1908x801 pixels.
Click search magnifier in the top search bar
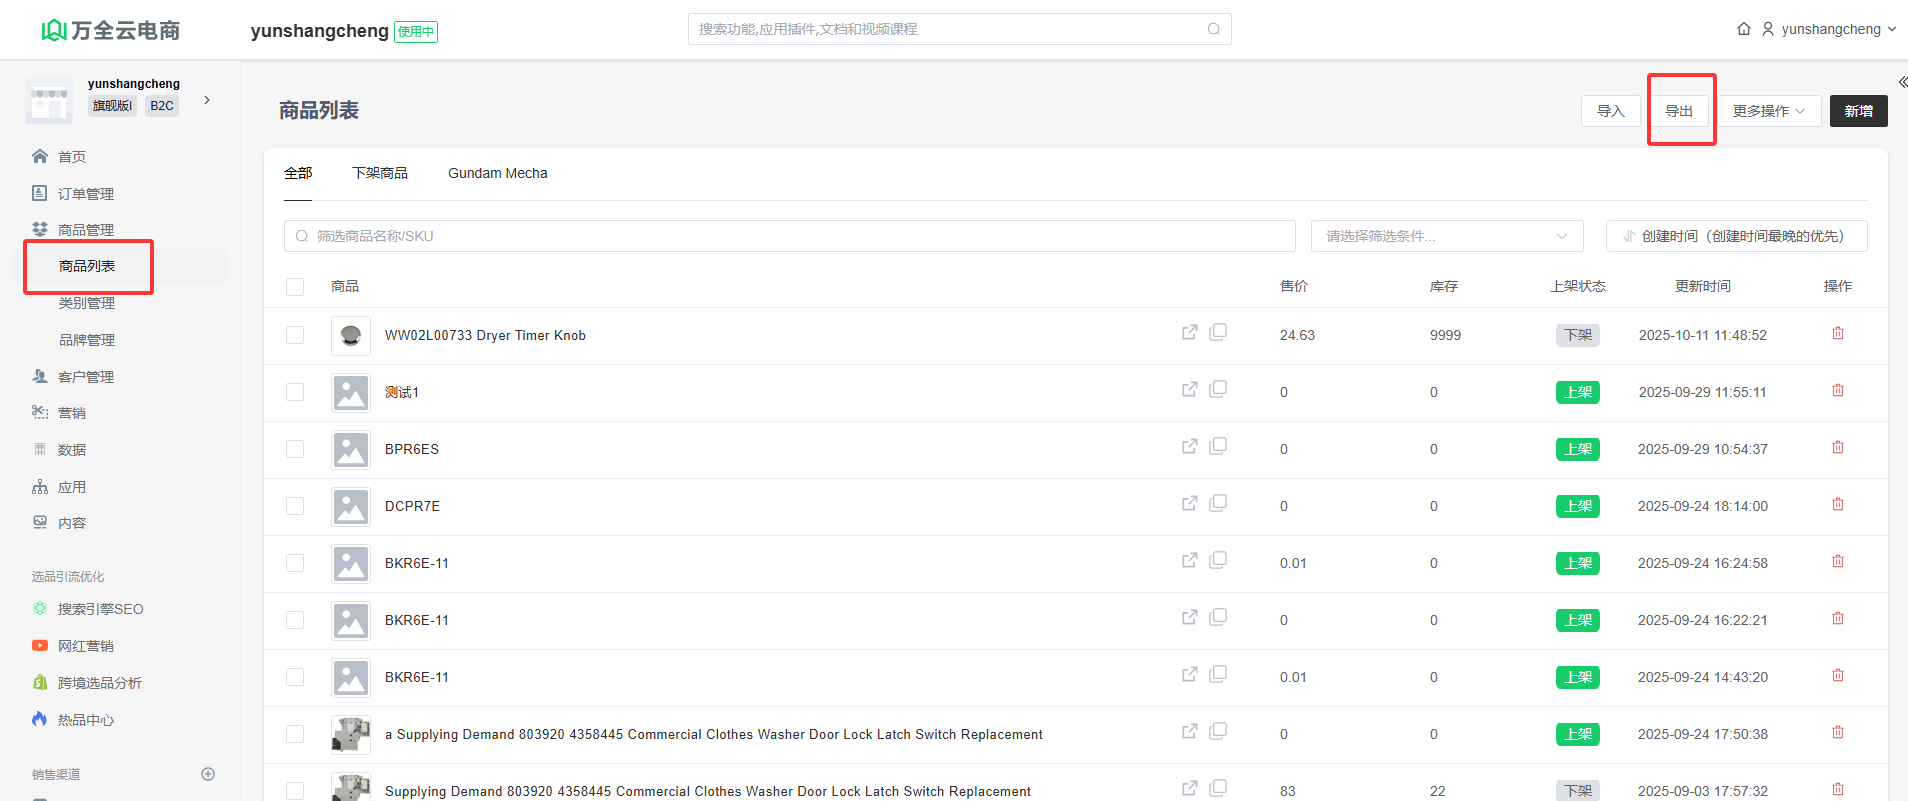tap(1213, 29)
